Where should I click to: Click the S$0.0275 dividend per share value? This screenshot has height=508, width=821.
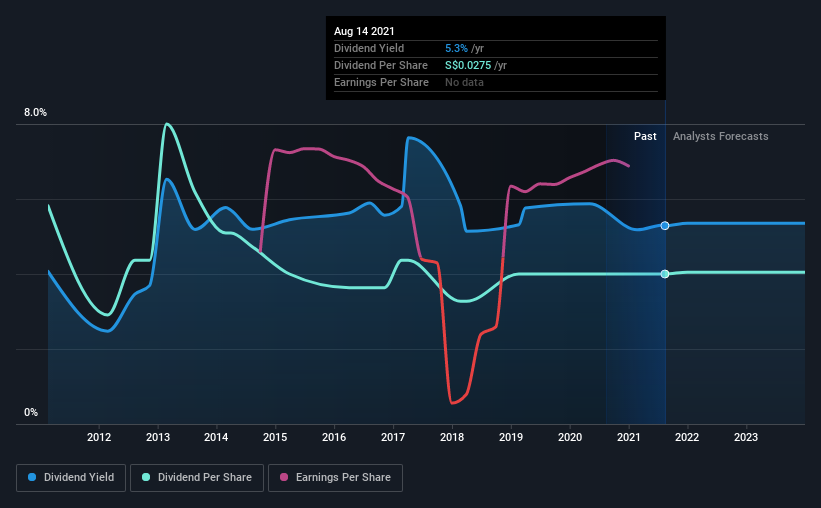(468, 65)
